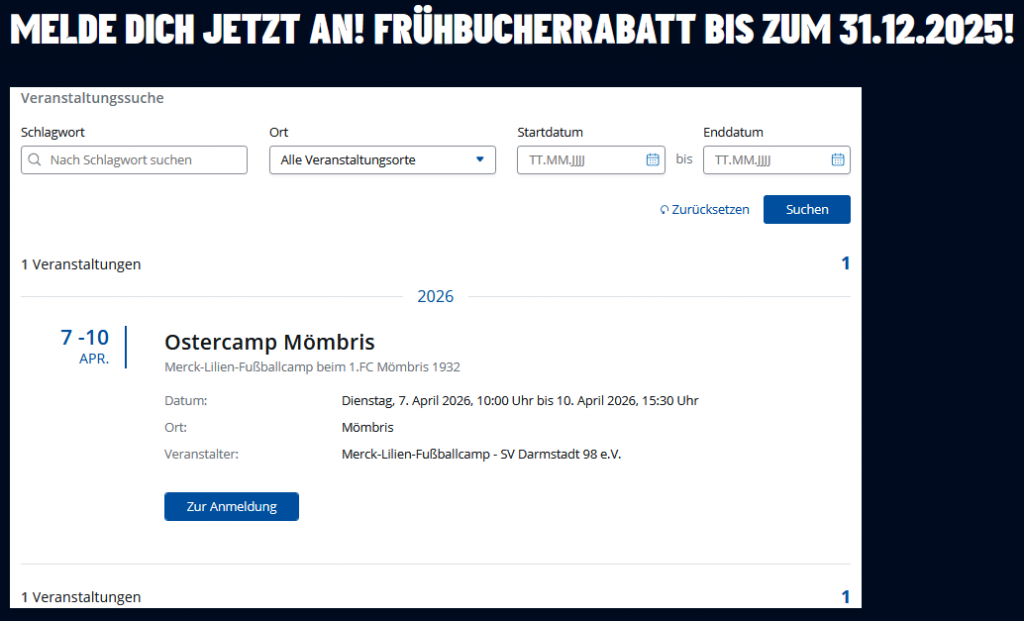The width and height of the screenshot is (1024, 621).
Task: Click the bottom '1 Veranstaltungen' count text
Action: click(81, 597)
